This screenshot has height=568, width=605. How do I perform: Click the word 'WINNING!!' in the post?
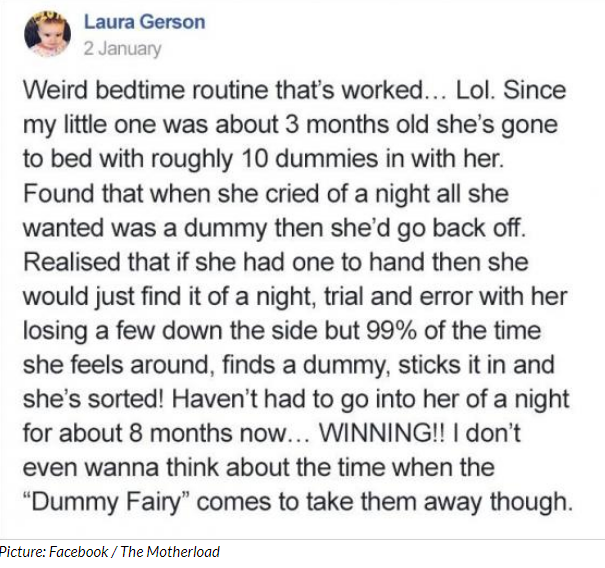click(381, 433)
